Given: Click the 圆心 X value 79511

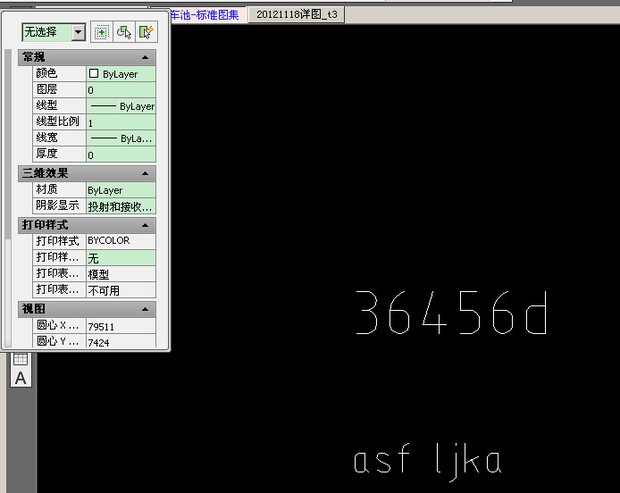Looking at the screenshot, I should coord(121,326).
